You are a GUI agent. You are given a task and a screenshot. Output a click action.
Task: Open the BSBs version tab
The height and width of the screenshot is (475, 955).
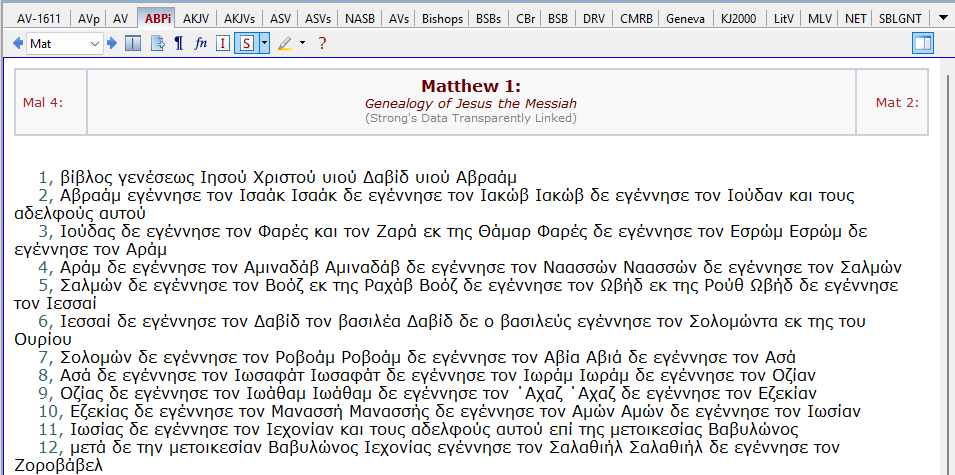[x=488, y=19]
